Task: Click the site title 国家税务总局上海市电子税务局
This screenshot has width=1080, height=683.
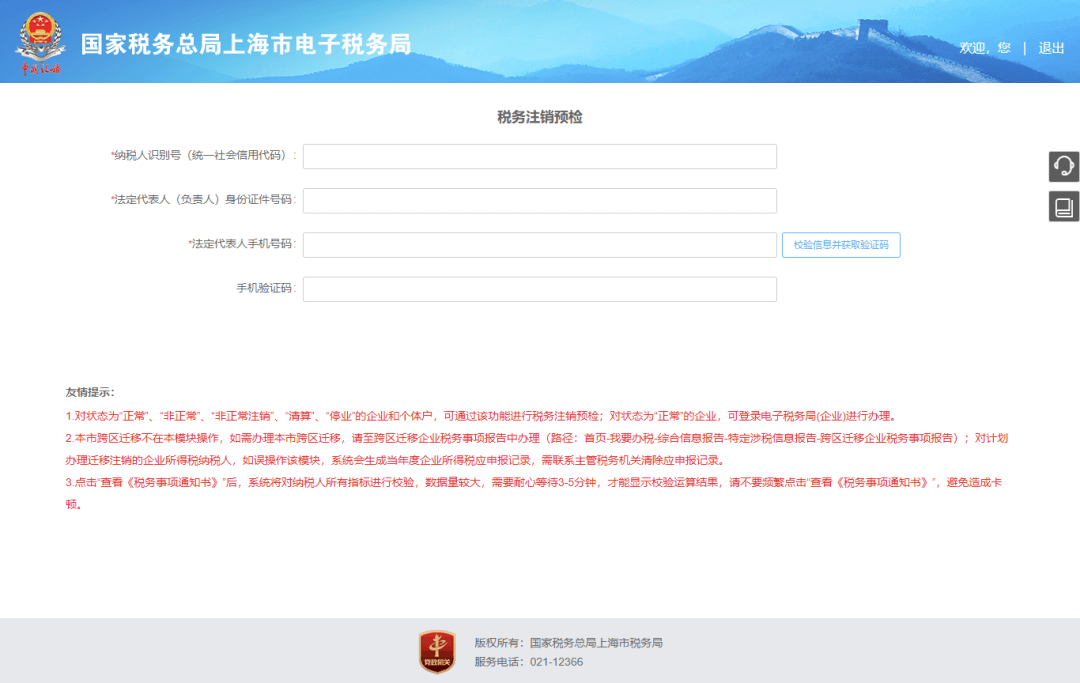Action: (245, 44)
